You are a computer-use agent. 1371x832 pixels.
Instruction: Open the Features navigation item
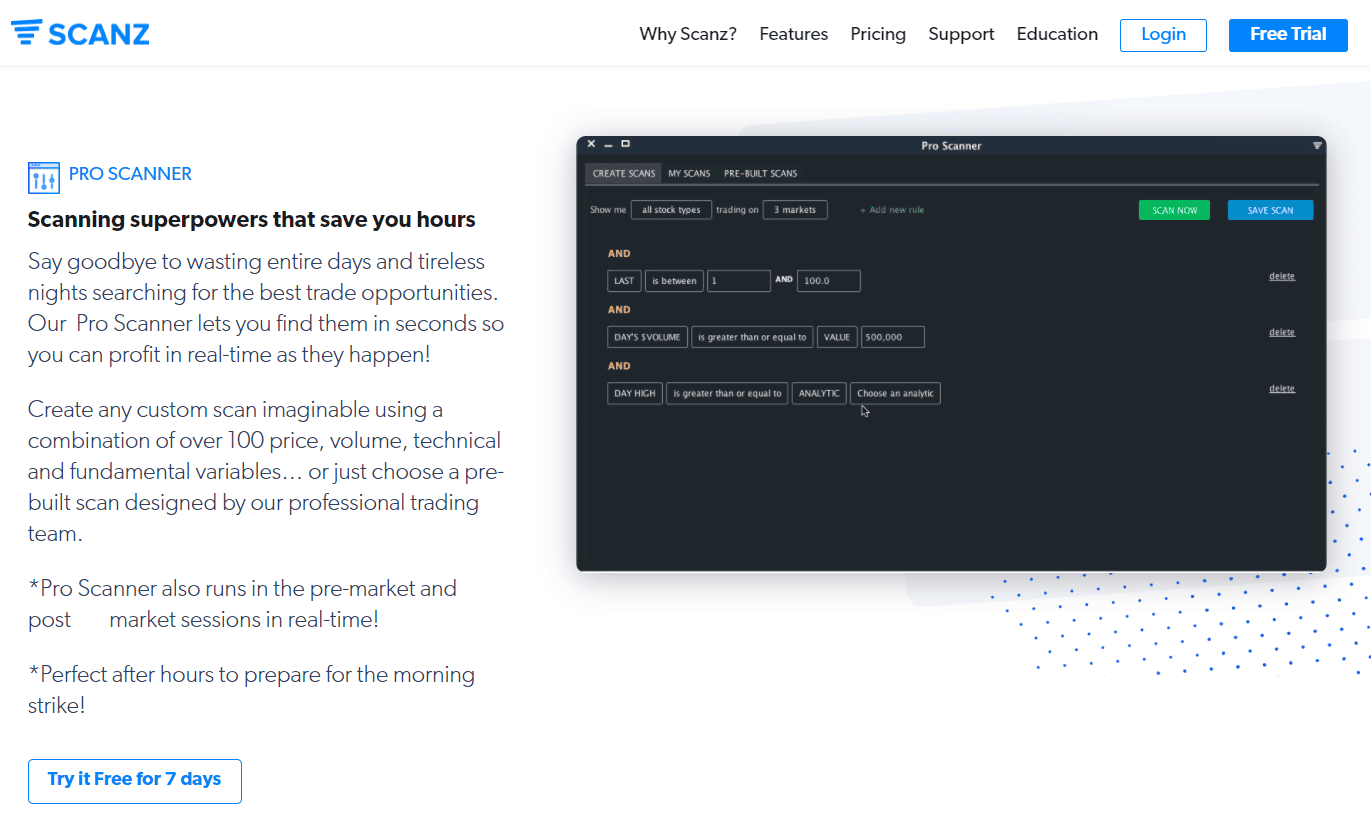(793, 34)
